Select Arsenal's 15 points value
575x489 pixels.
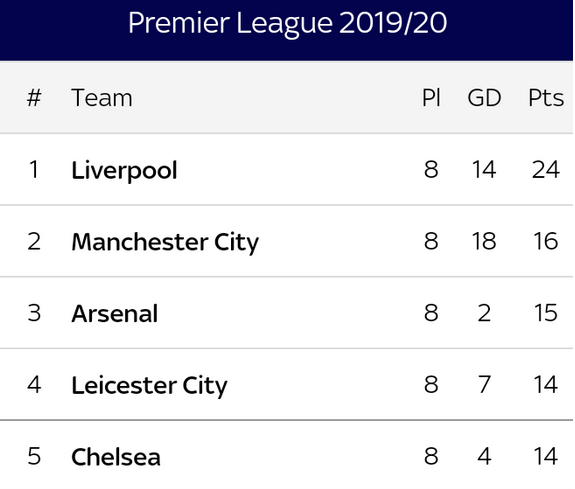click(x=546, y=313)
